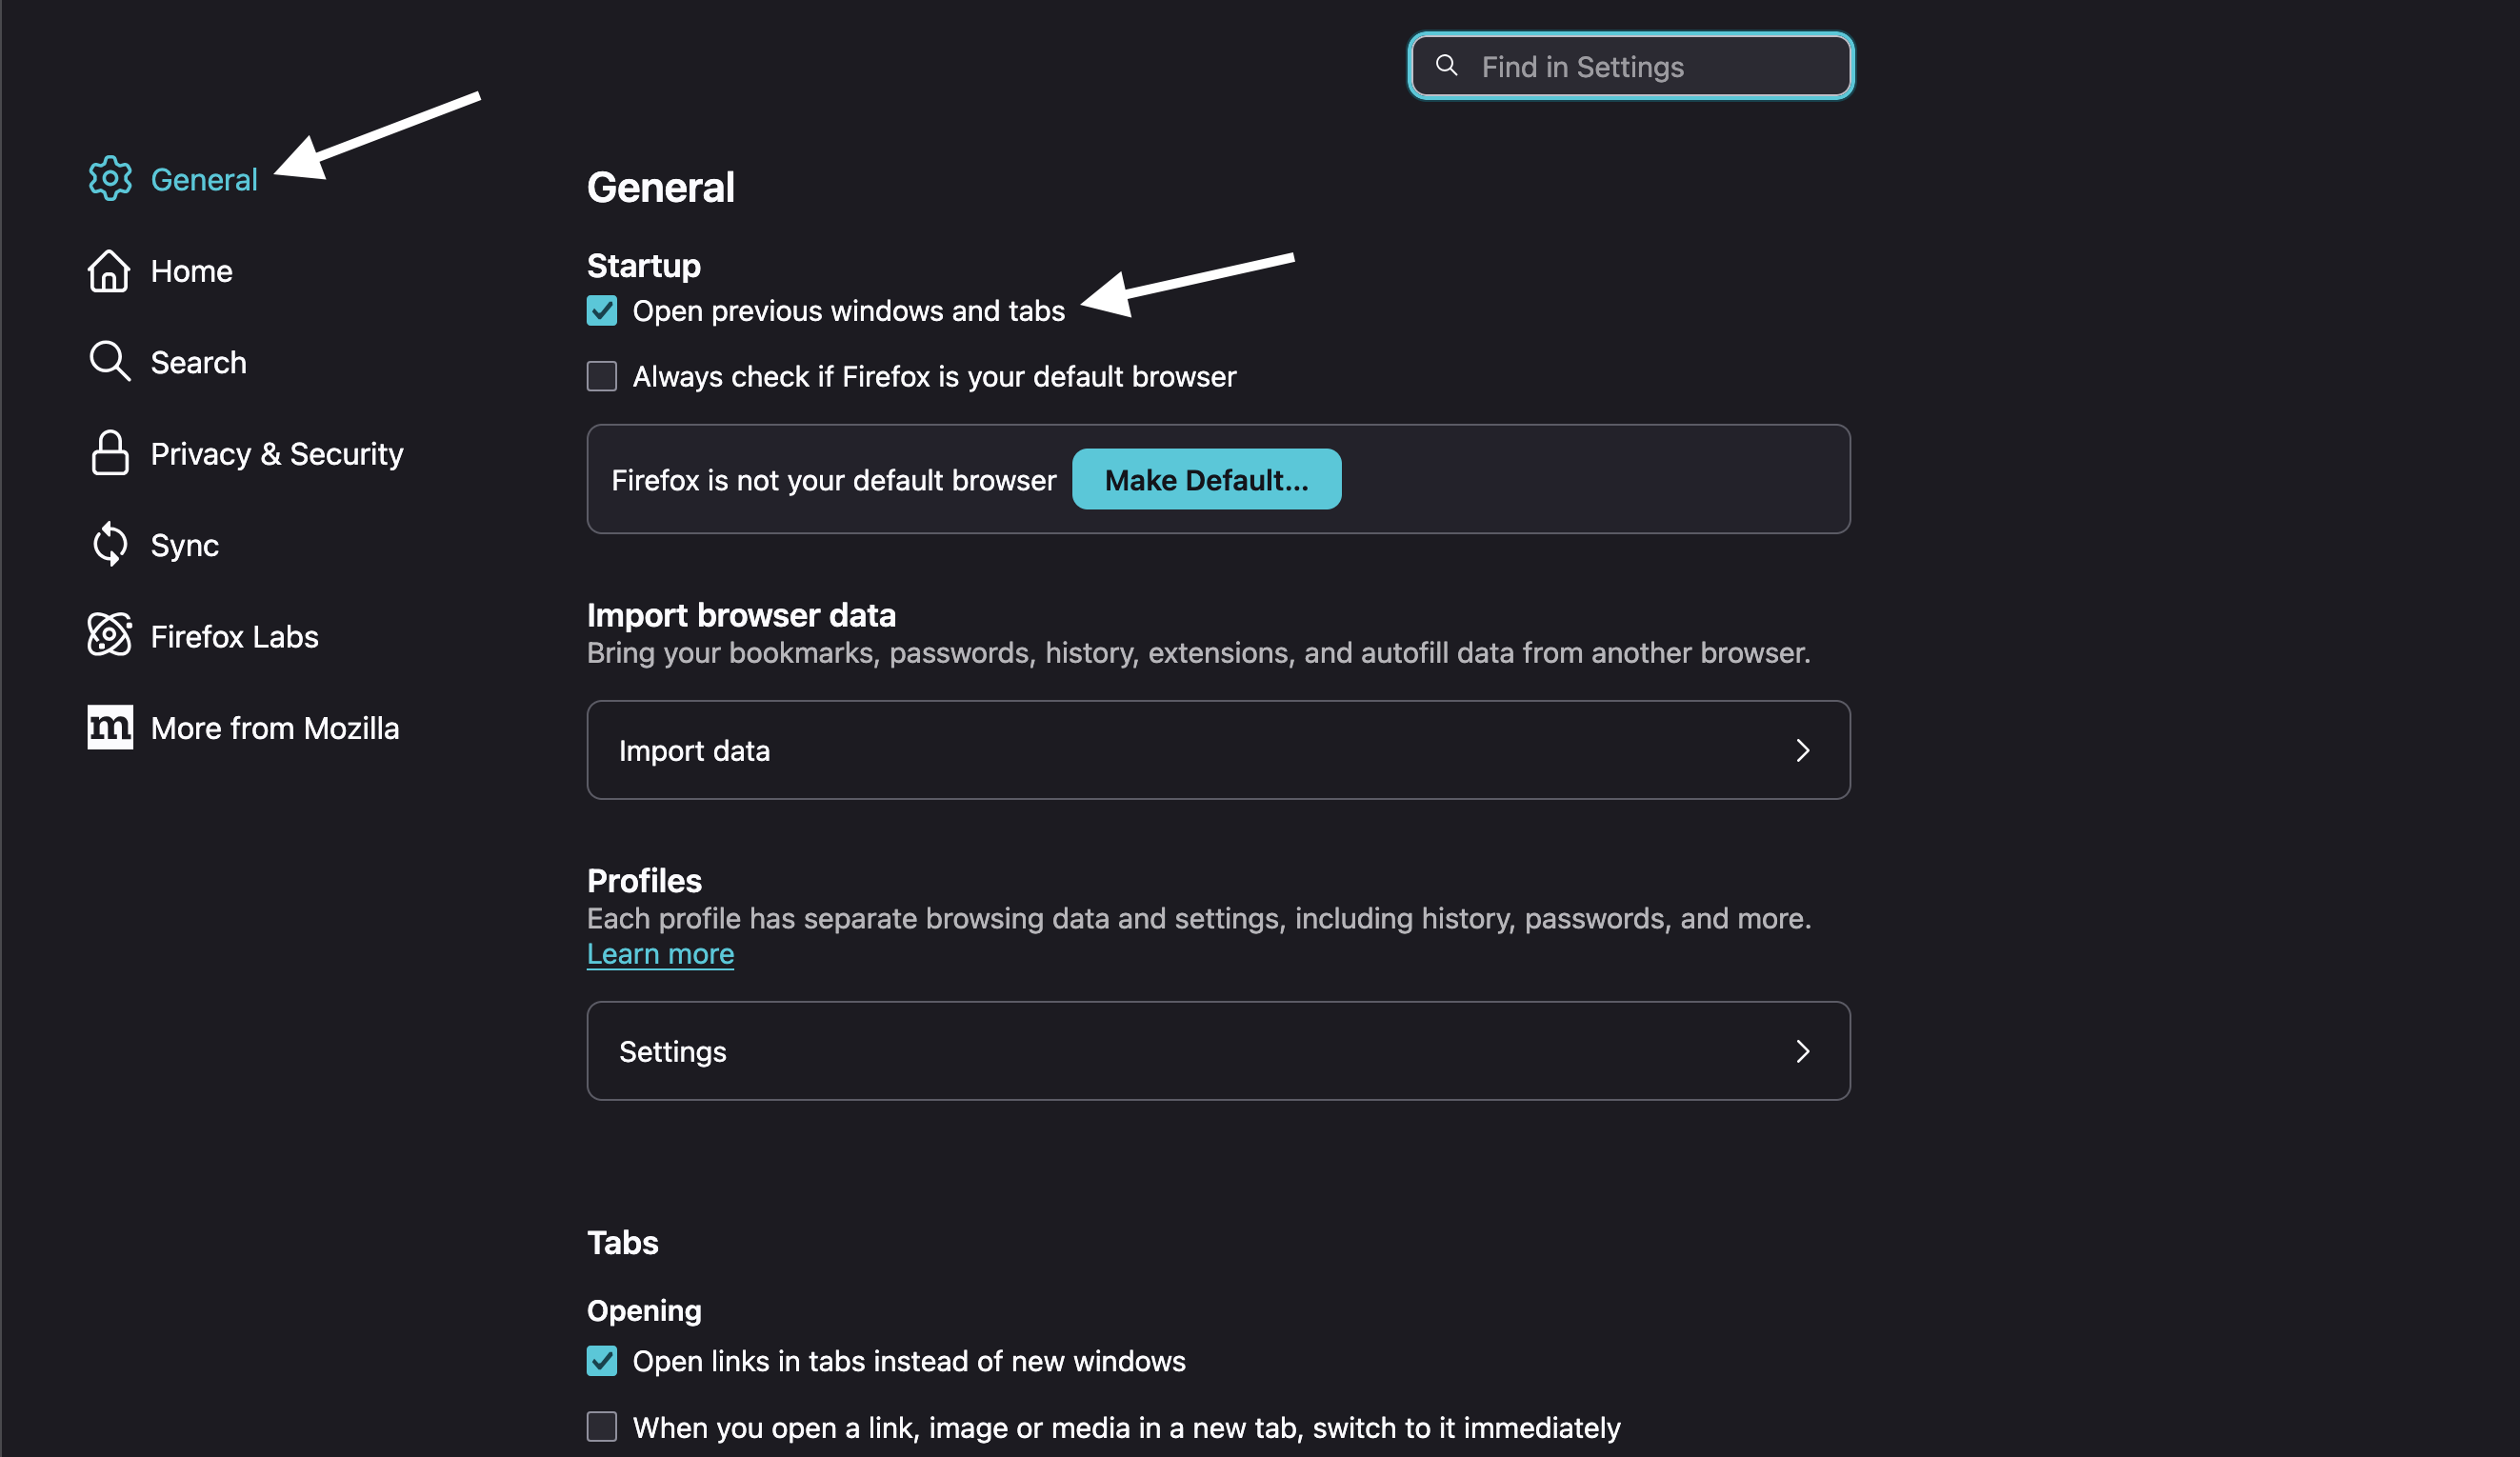Image resolution: width=2520 pixels, height=1457 pixels.
Task: Enable Always check if Firefox is default
Action: point(602,377)
